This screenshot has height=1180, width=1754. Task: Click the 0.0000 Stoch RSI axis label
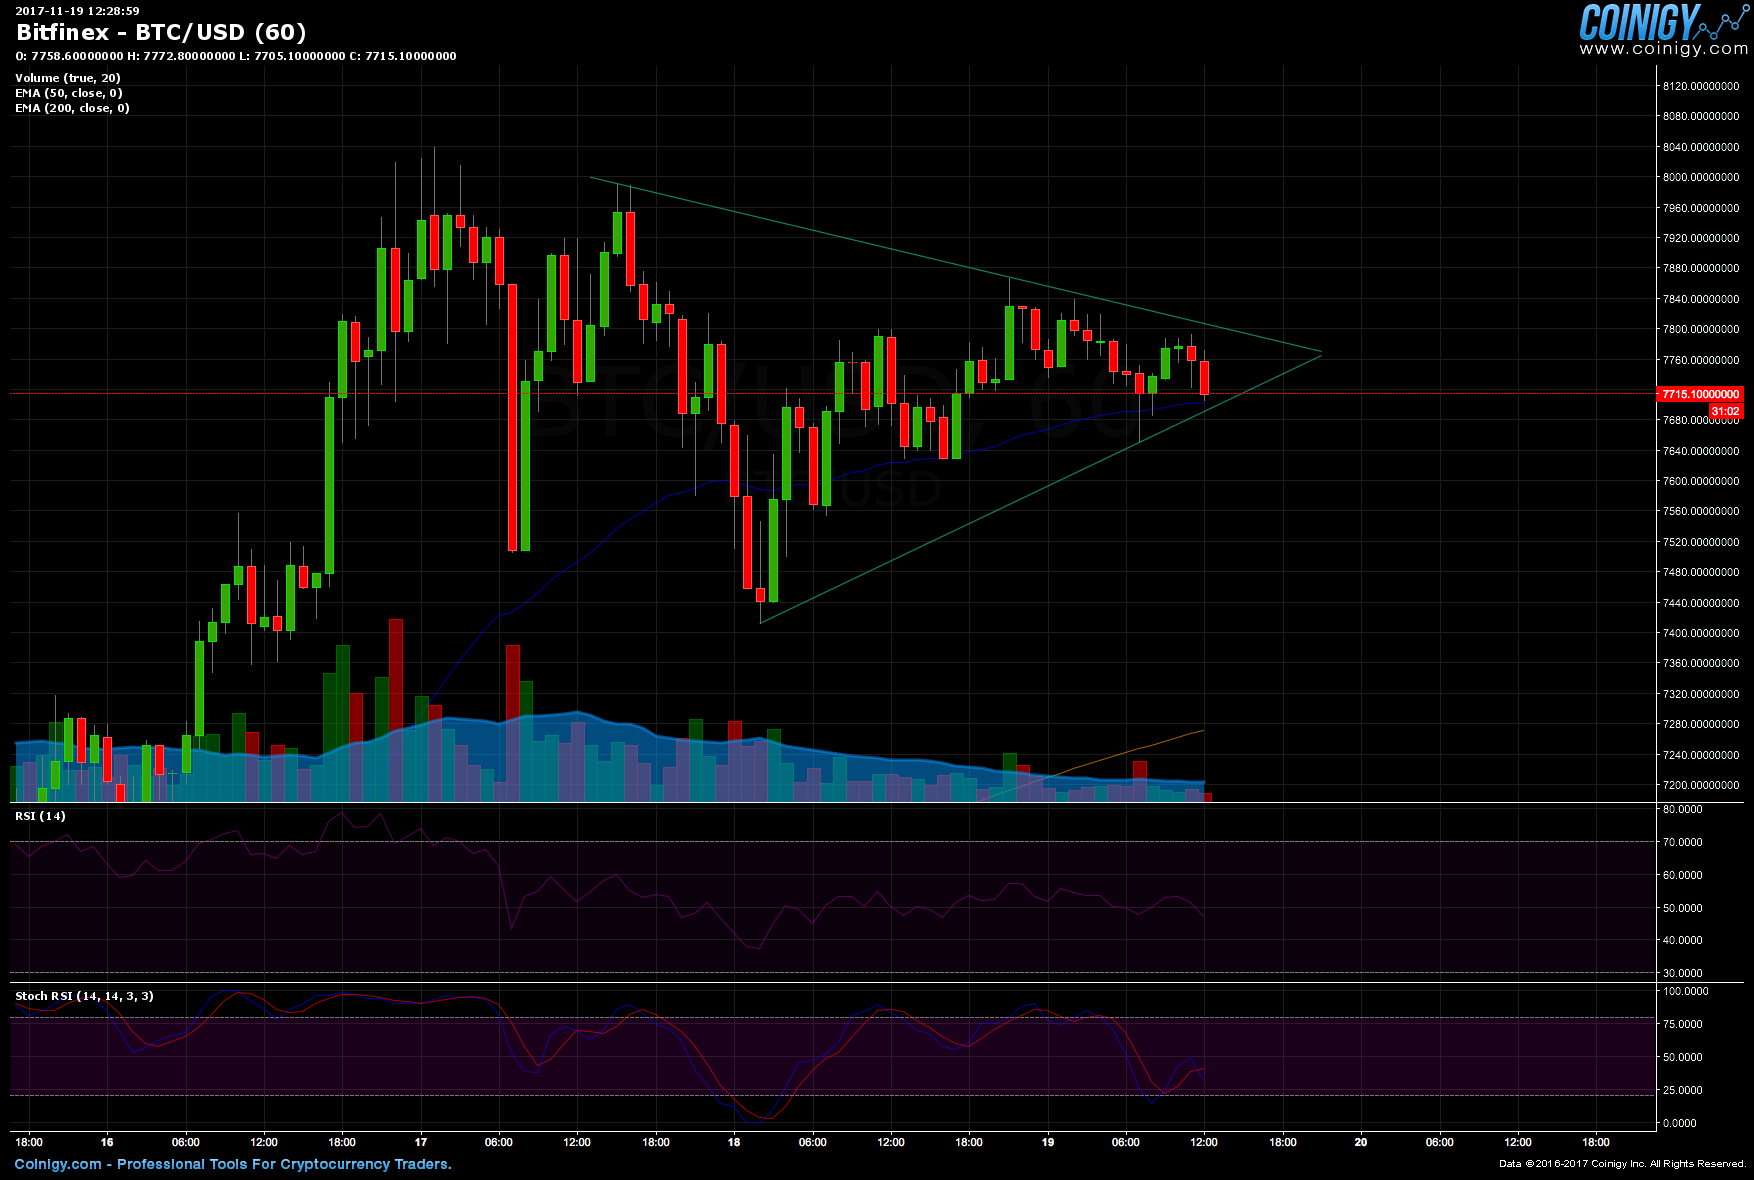(x=1680, y=1123)
